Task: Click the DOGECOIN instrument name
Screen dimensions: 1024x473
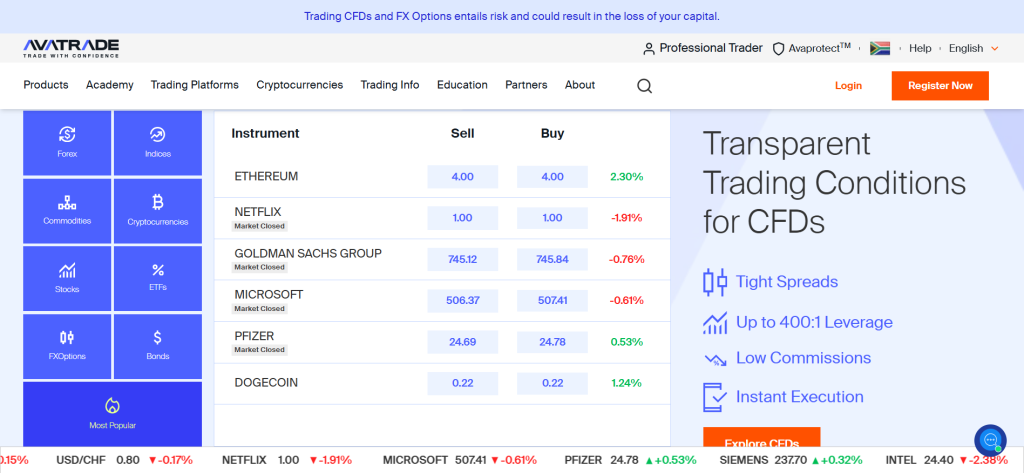Action: (x=266, y=383)
